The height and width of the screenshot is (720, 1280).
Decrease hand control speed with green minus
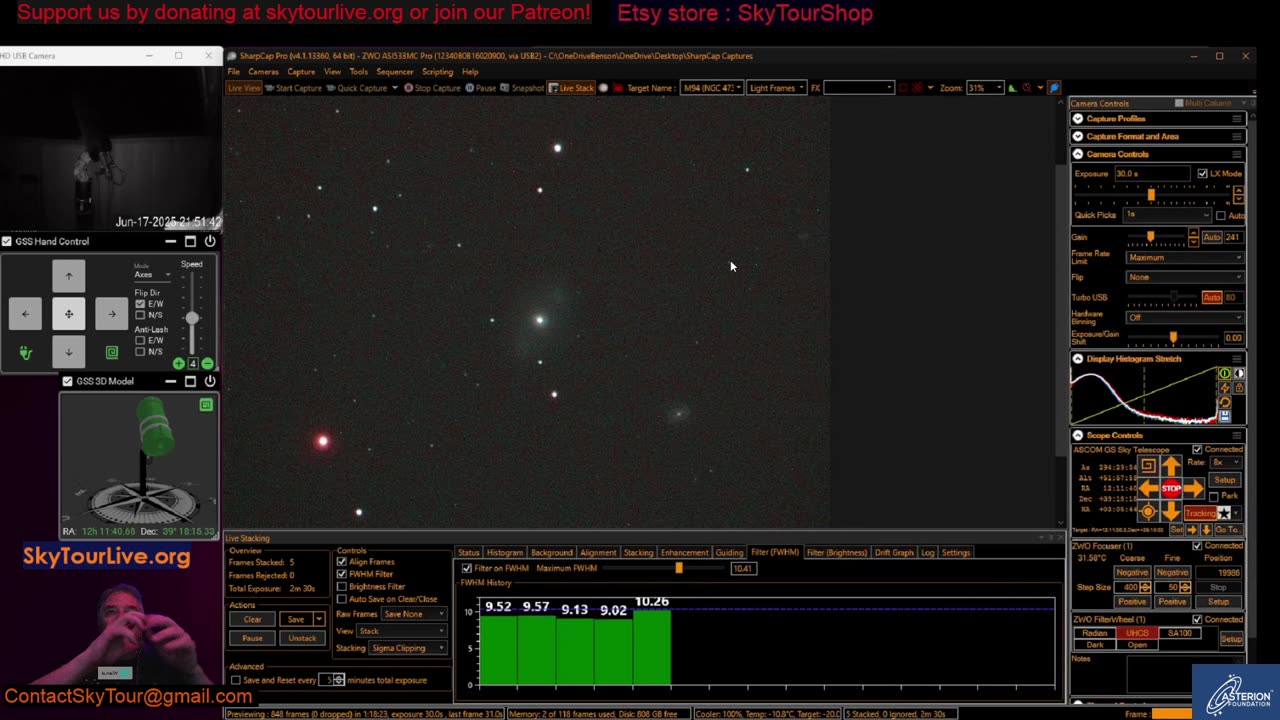pos(207,364)
